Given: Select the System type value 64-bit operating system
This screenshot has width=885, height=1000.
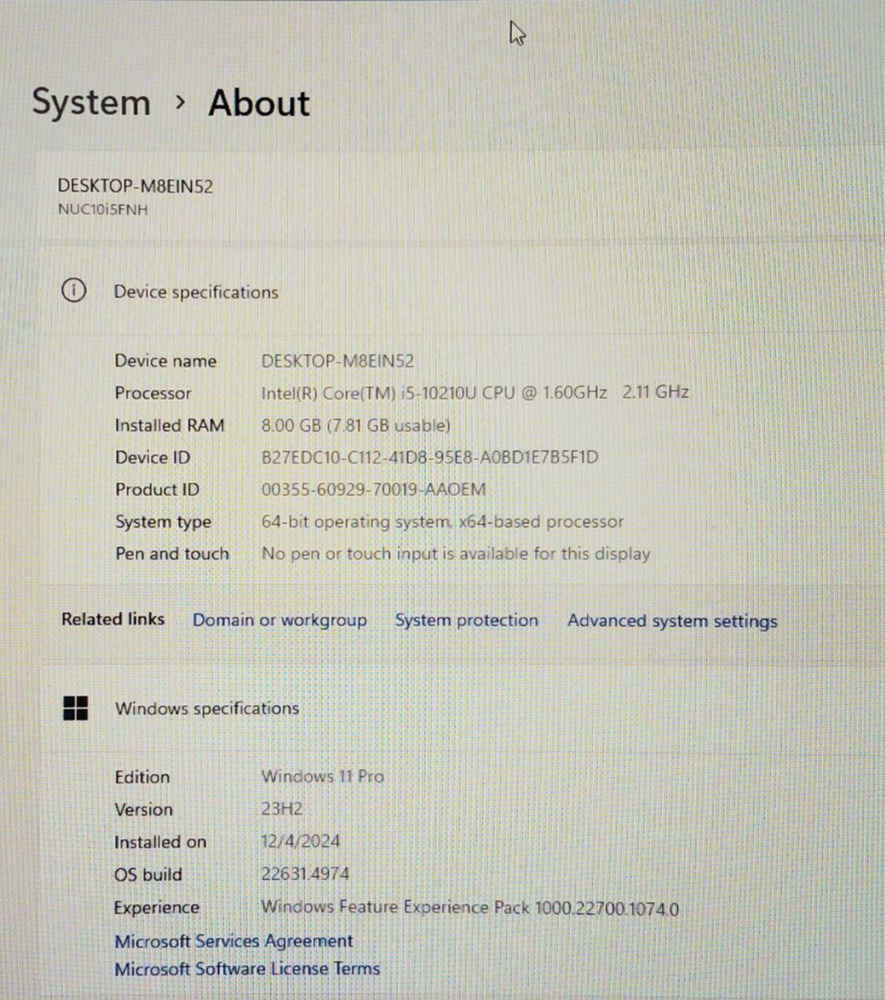Looking at the screenshot, I should tap(442, 522).
